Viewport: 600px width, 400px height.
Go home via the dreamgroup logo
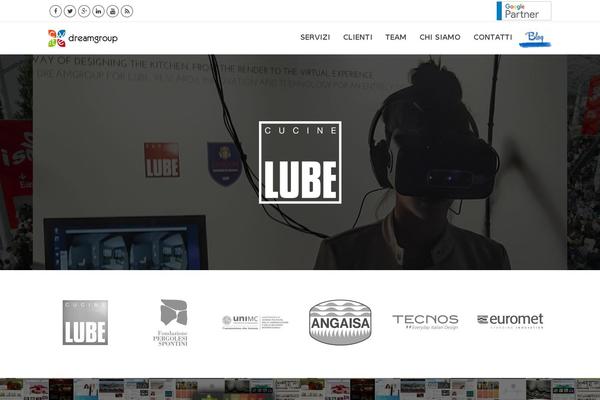tap(83, 38)
